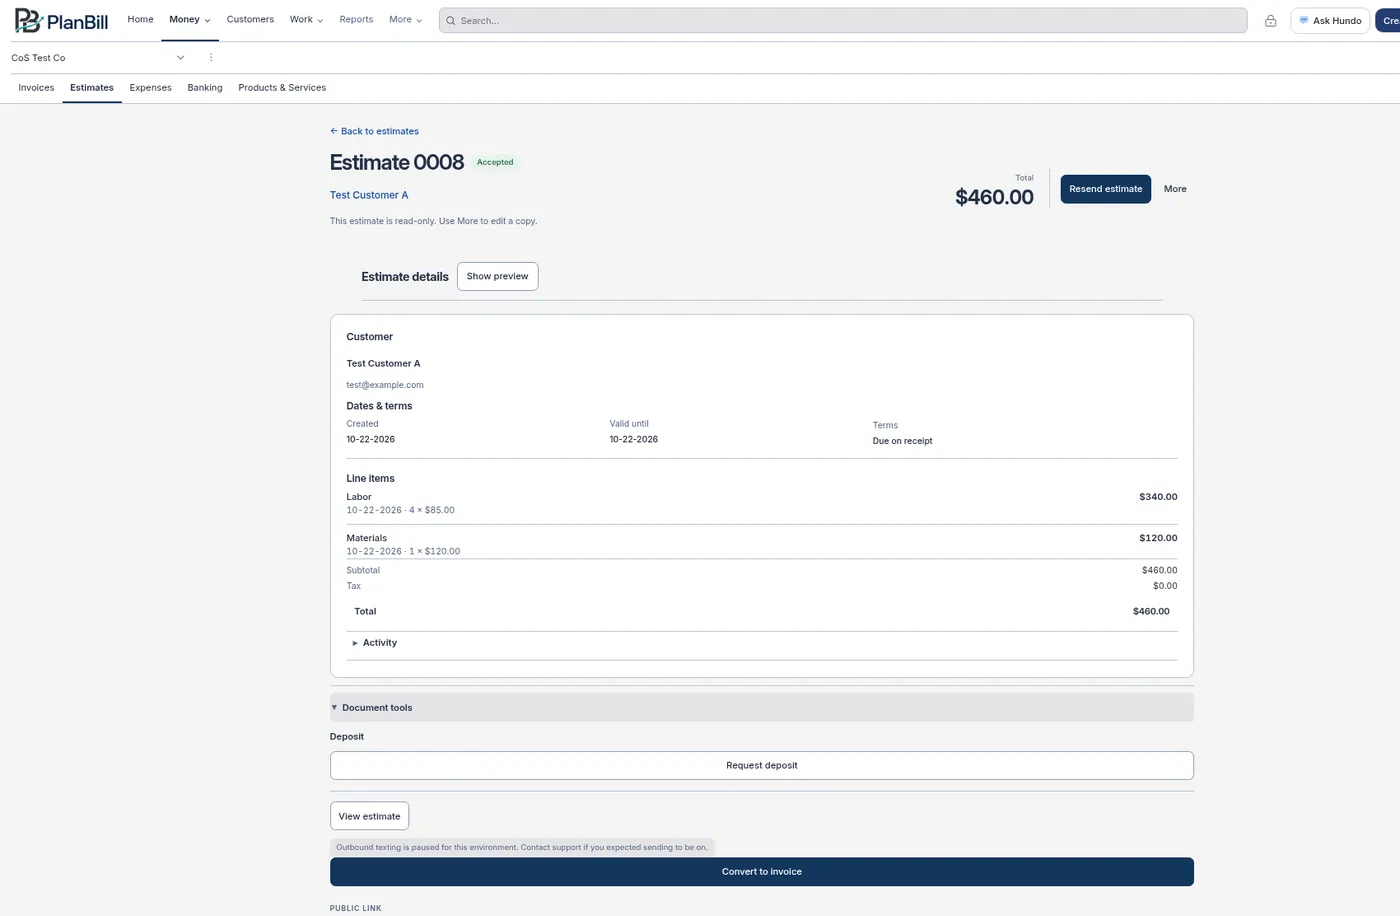Screen dimensions: 1400x916
Task: Select the Materials line item
Action: [762, 544]
